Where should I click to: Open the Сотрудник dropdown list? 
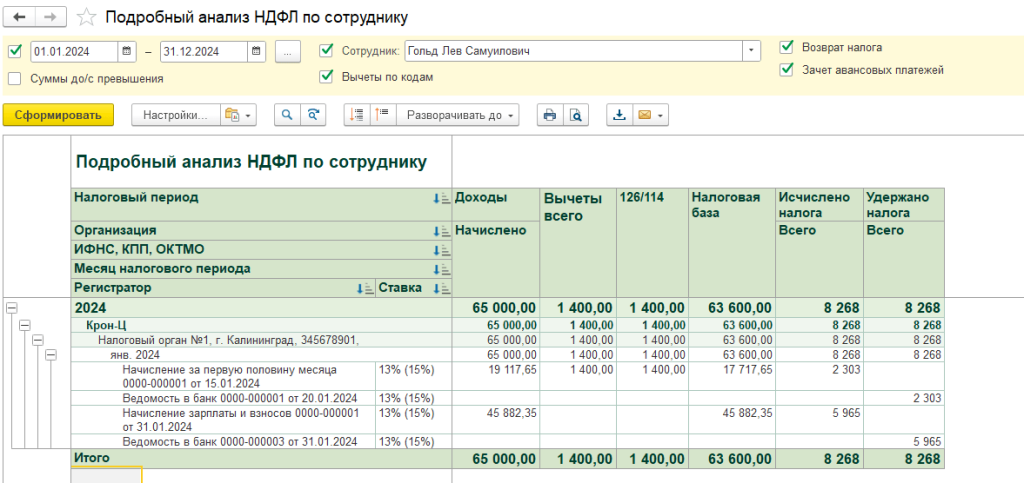(x=751, y=51)
